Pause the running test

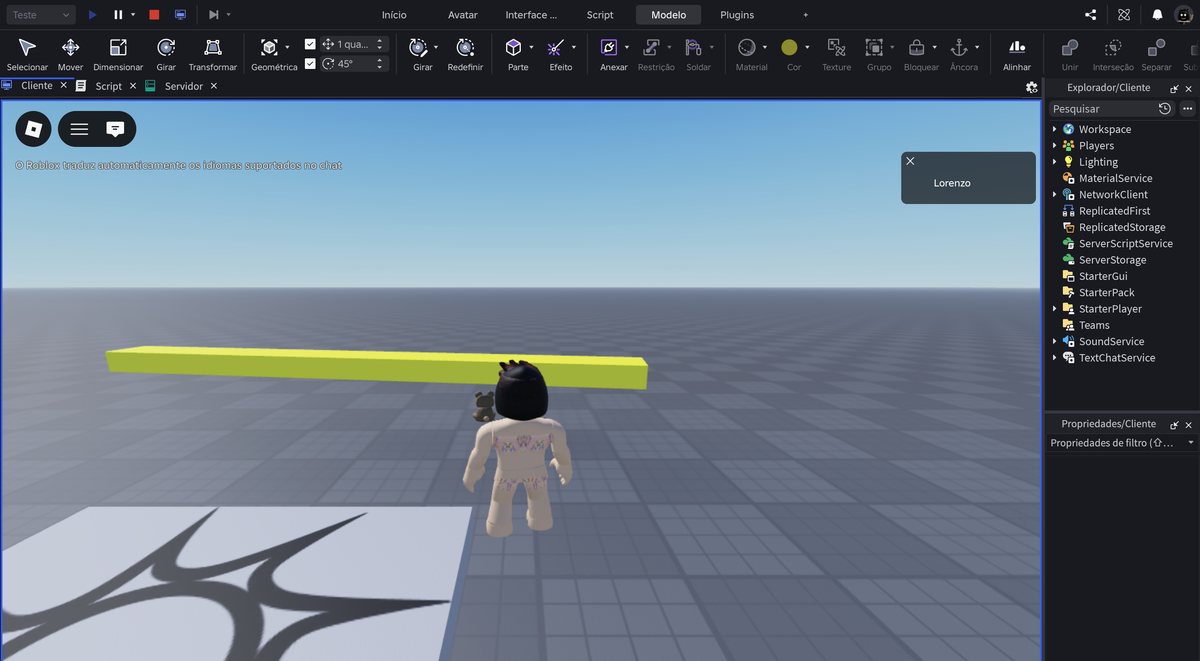(118, 15)
